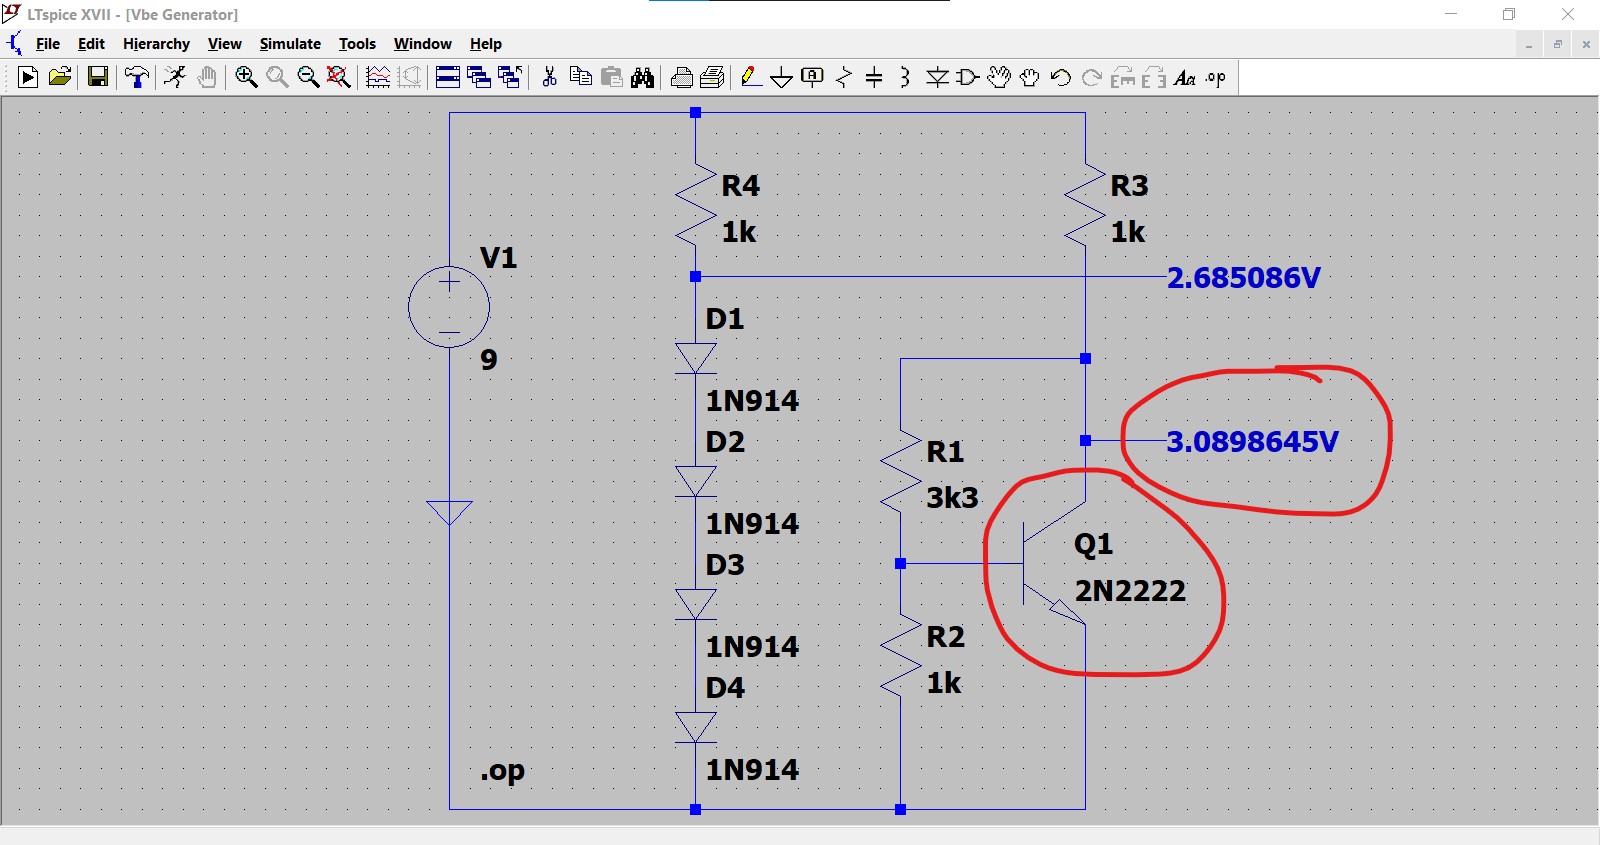Tile windows horizontally icon
Screen dimensions: 1600x845
point(448,77)
